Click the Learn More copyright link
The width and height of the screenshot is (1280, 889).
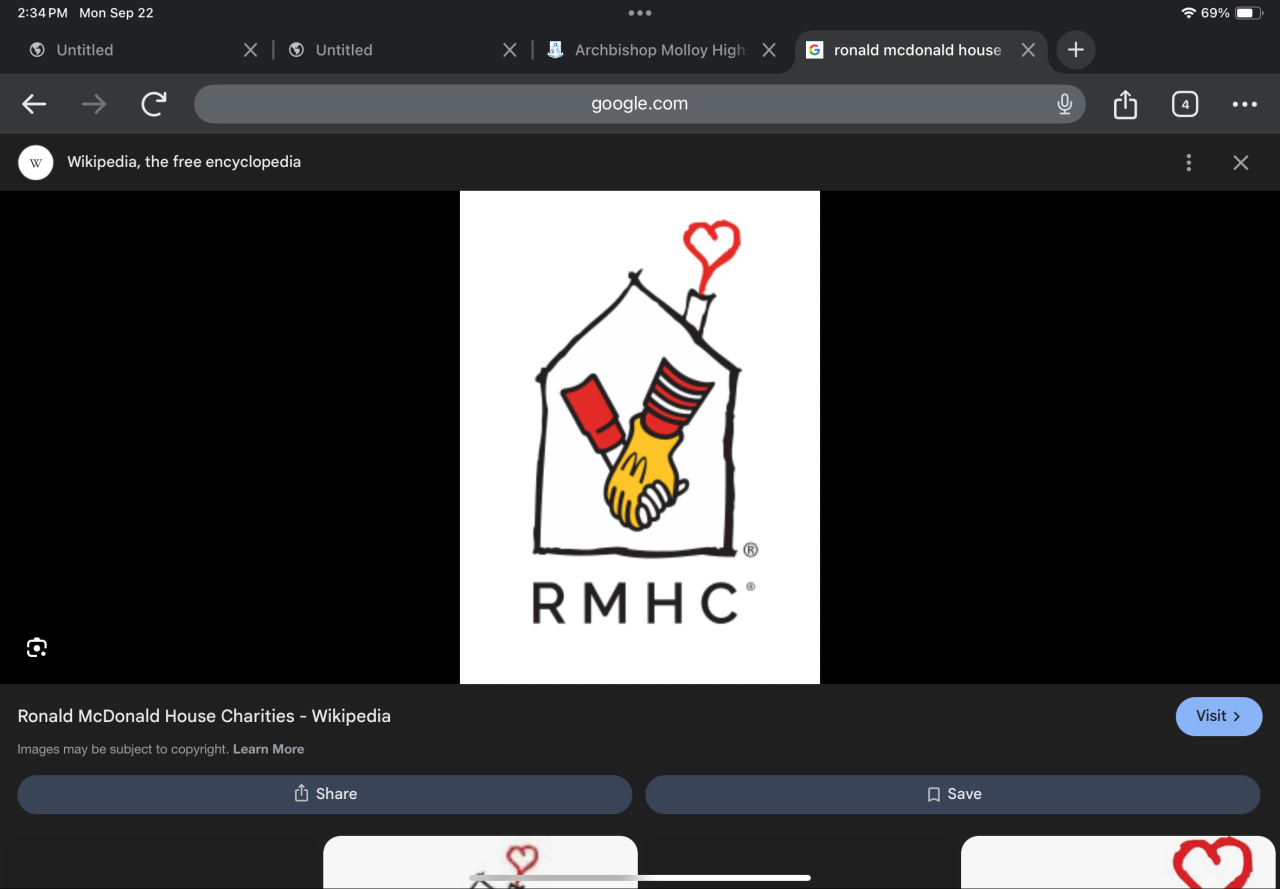268,749
